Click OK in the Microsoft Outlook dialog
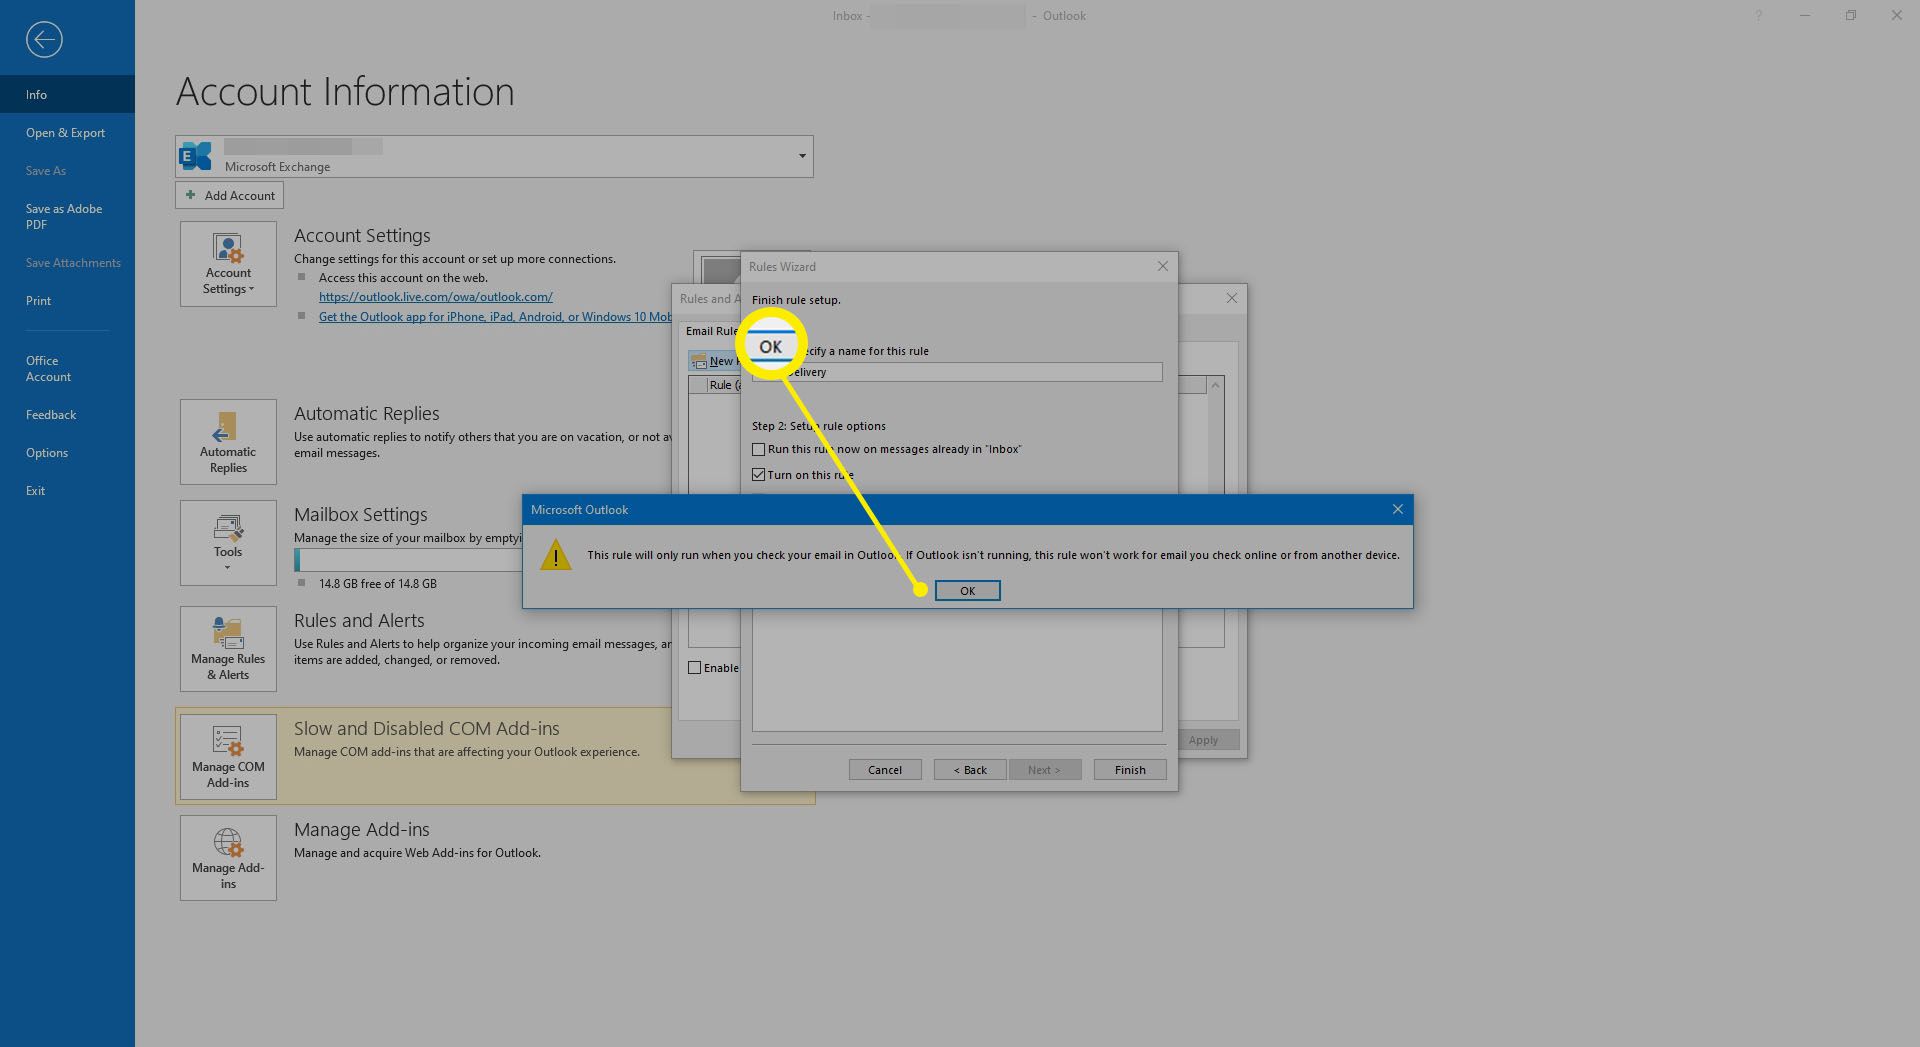 click(x=967, y=590)
